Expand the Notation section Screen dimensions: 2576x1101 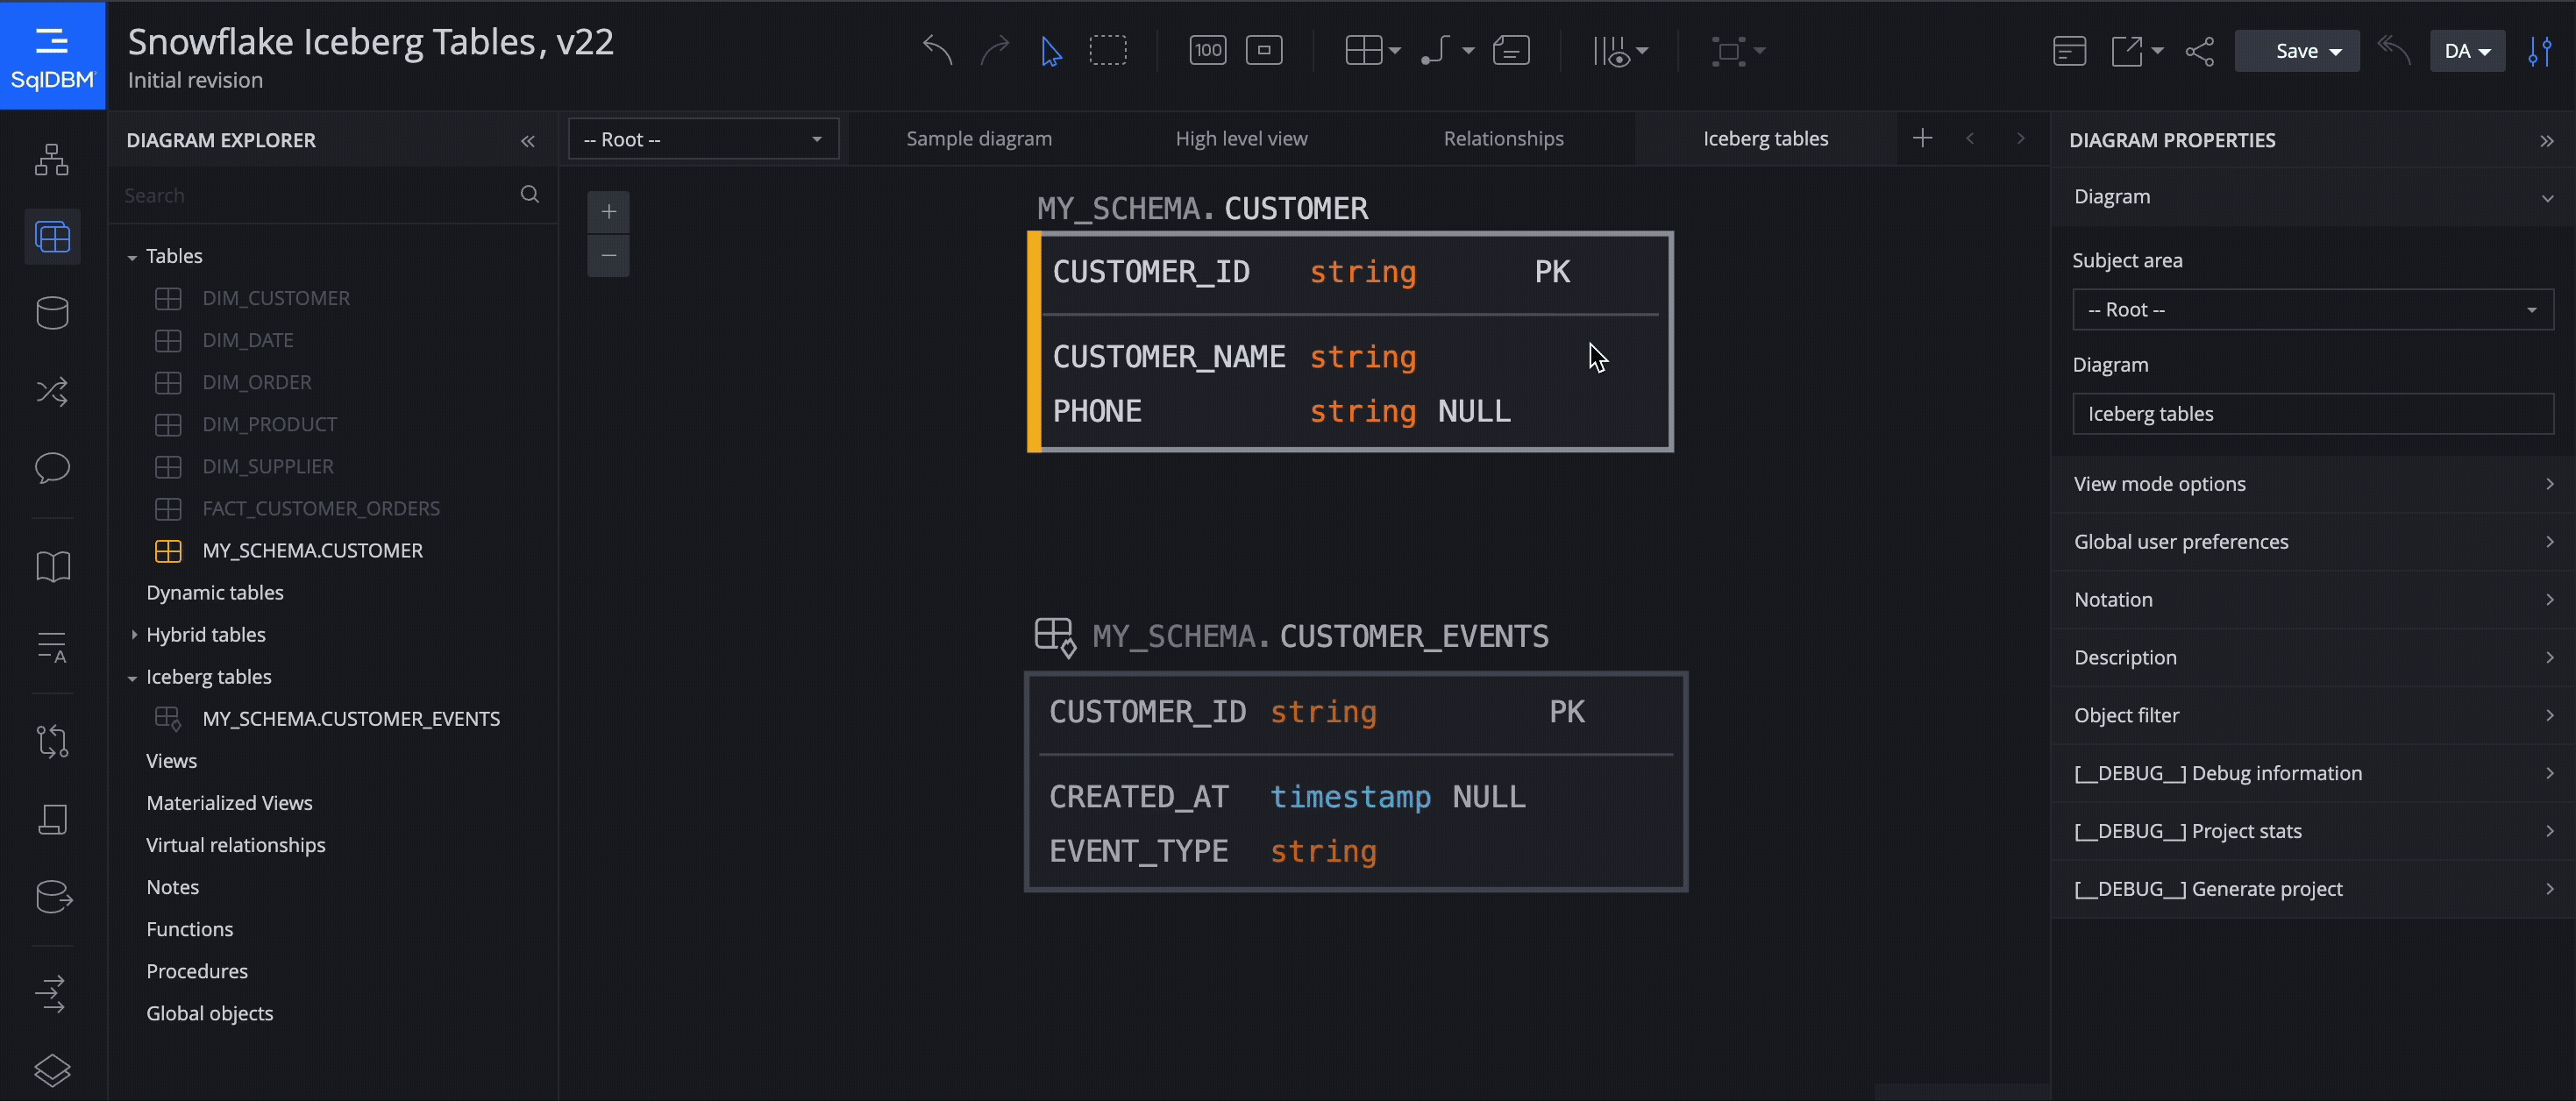tap(2313, 600)
